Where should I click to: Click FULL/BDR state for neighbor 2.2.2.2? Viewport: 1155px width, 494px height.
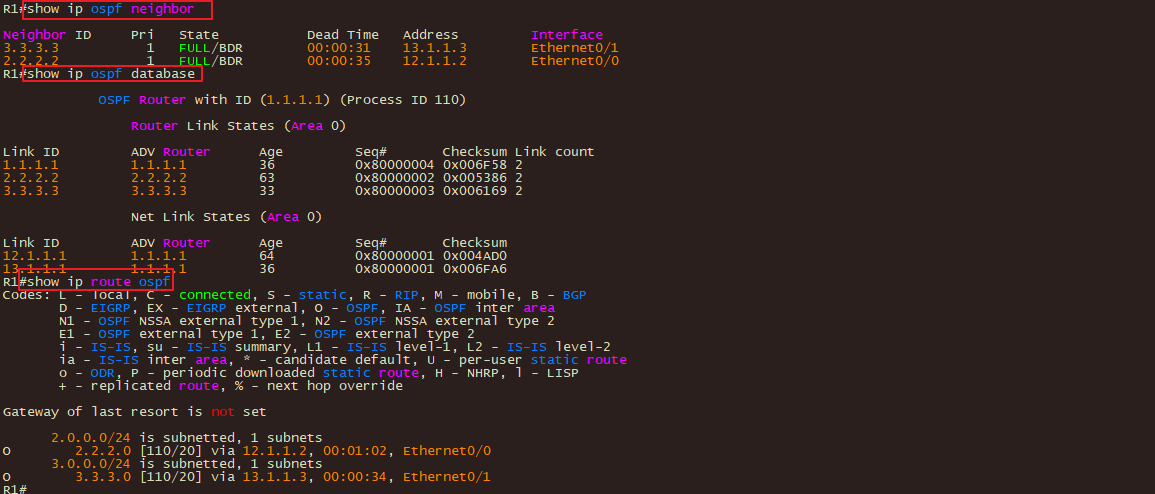click(211, 61)
